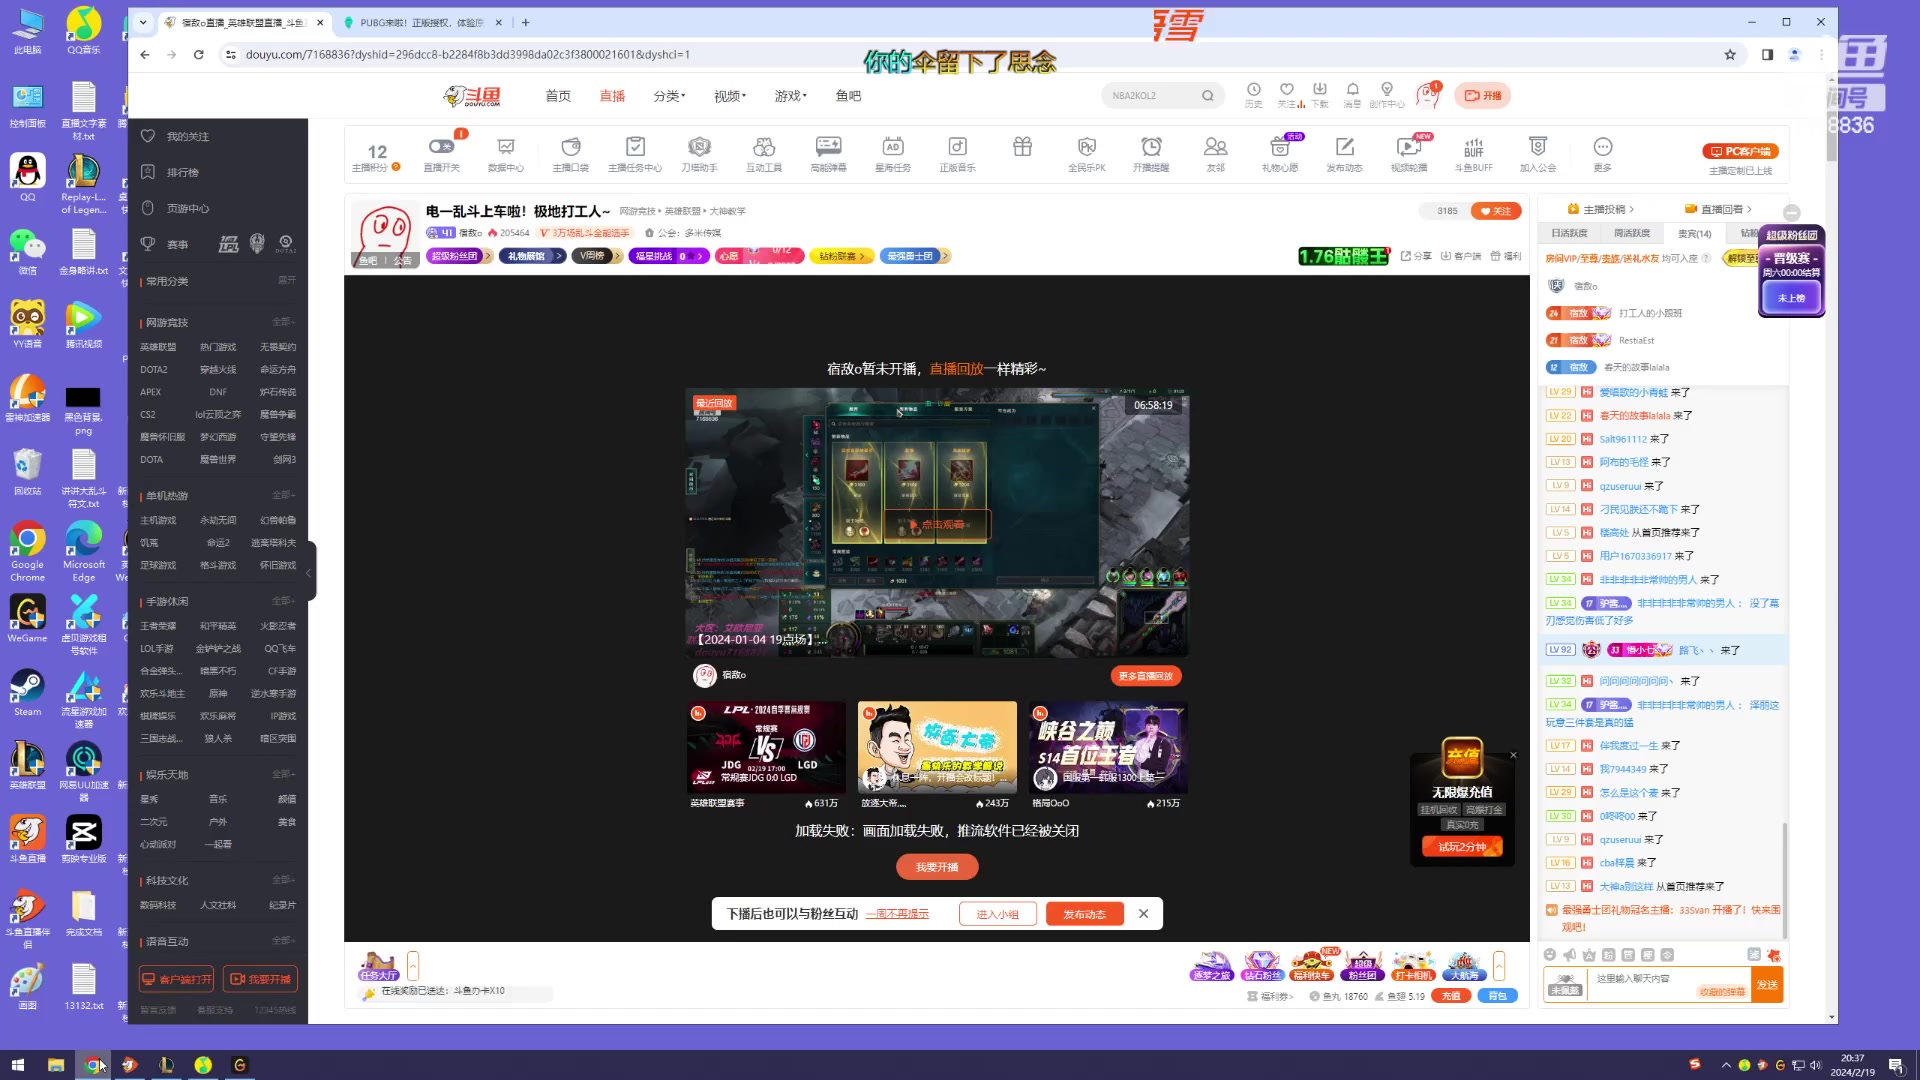Click the emoji icon in chat toolbar
1920x1080 pixels.
pyautogui.click(x=1550, y=955)
